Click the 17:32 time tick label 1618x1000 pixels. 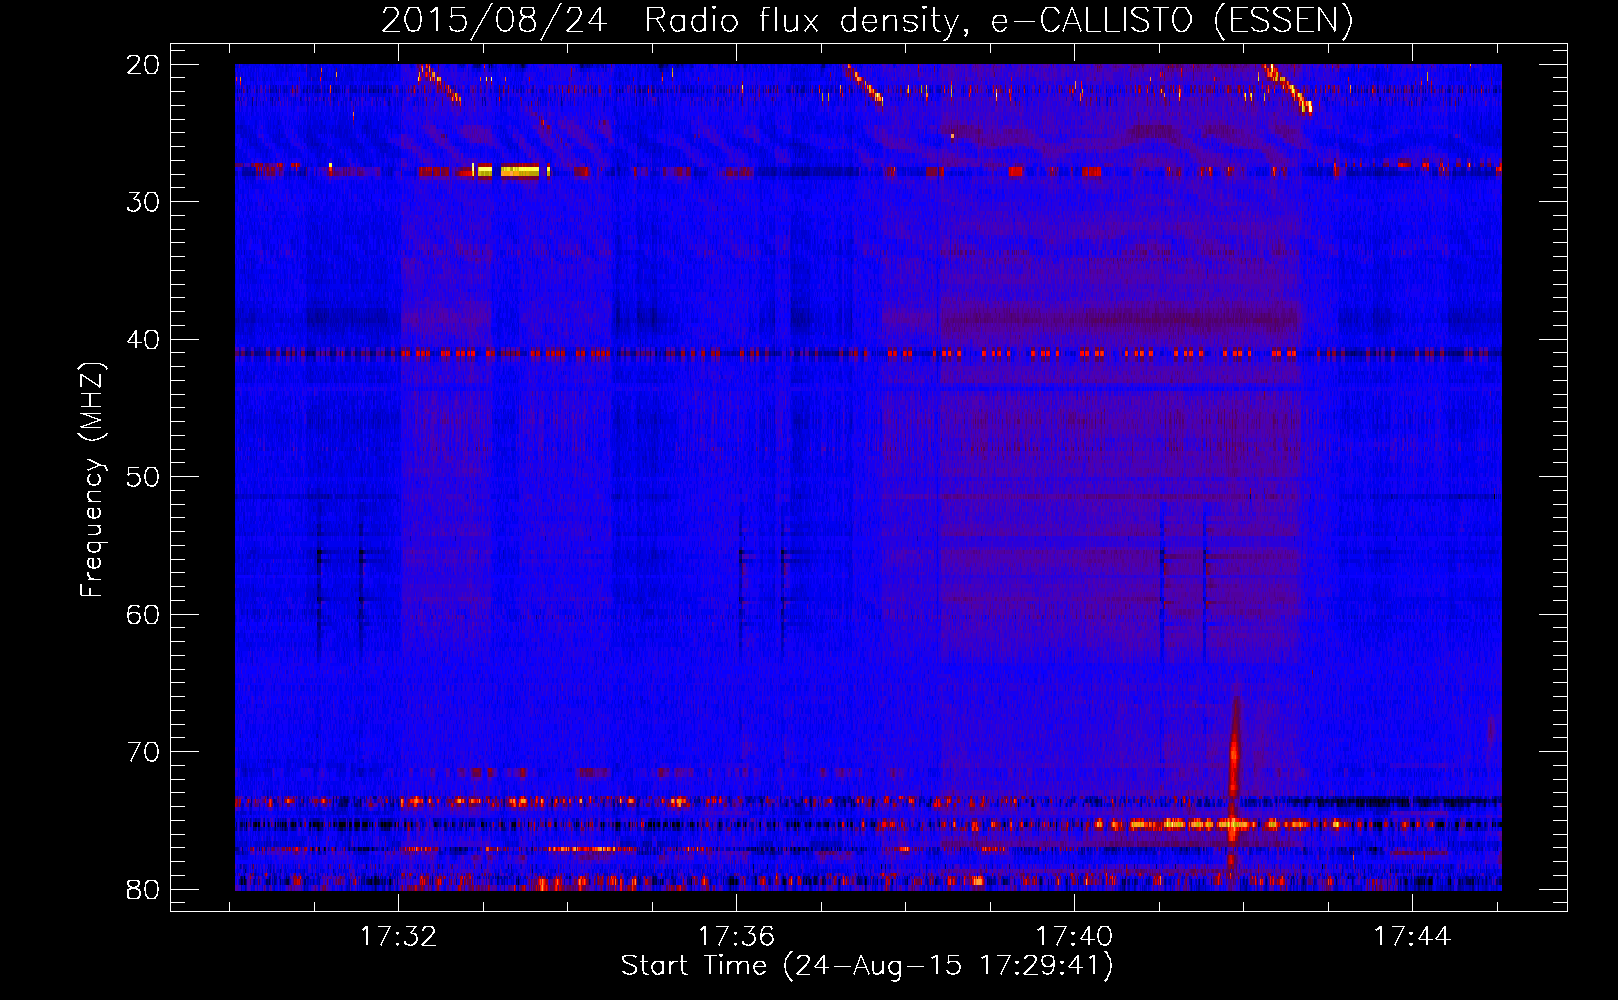399,937
